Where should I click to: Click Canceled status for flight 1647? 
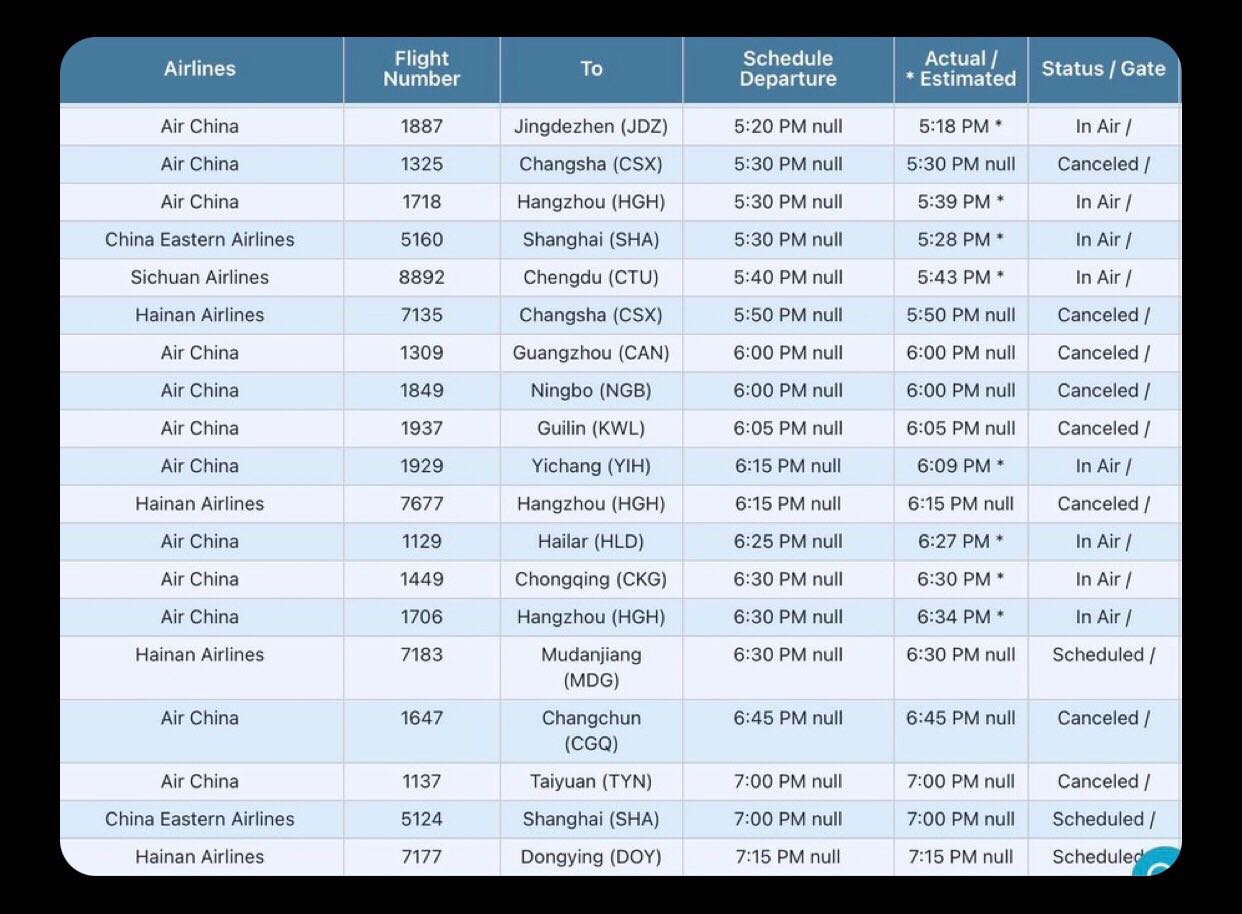click(x=1104, y=718)
